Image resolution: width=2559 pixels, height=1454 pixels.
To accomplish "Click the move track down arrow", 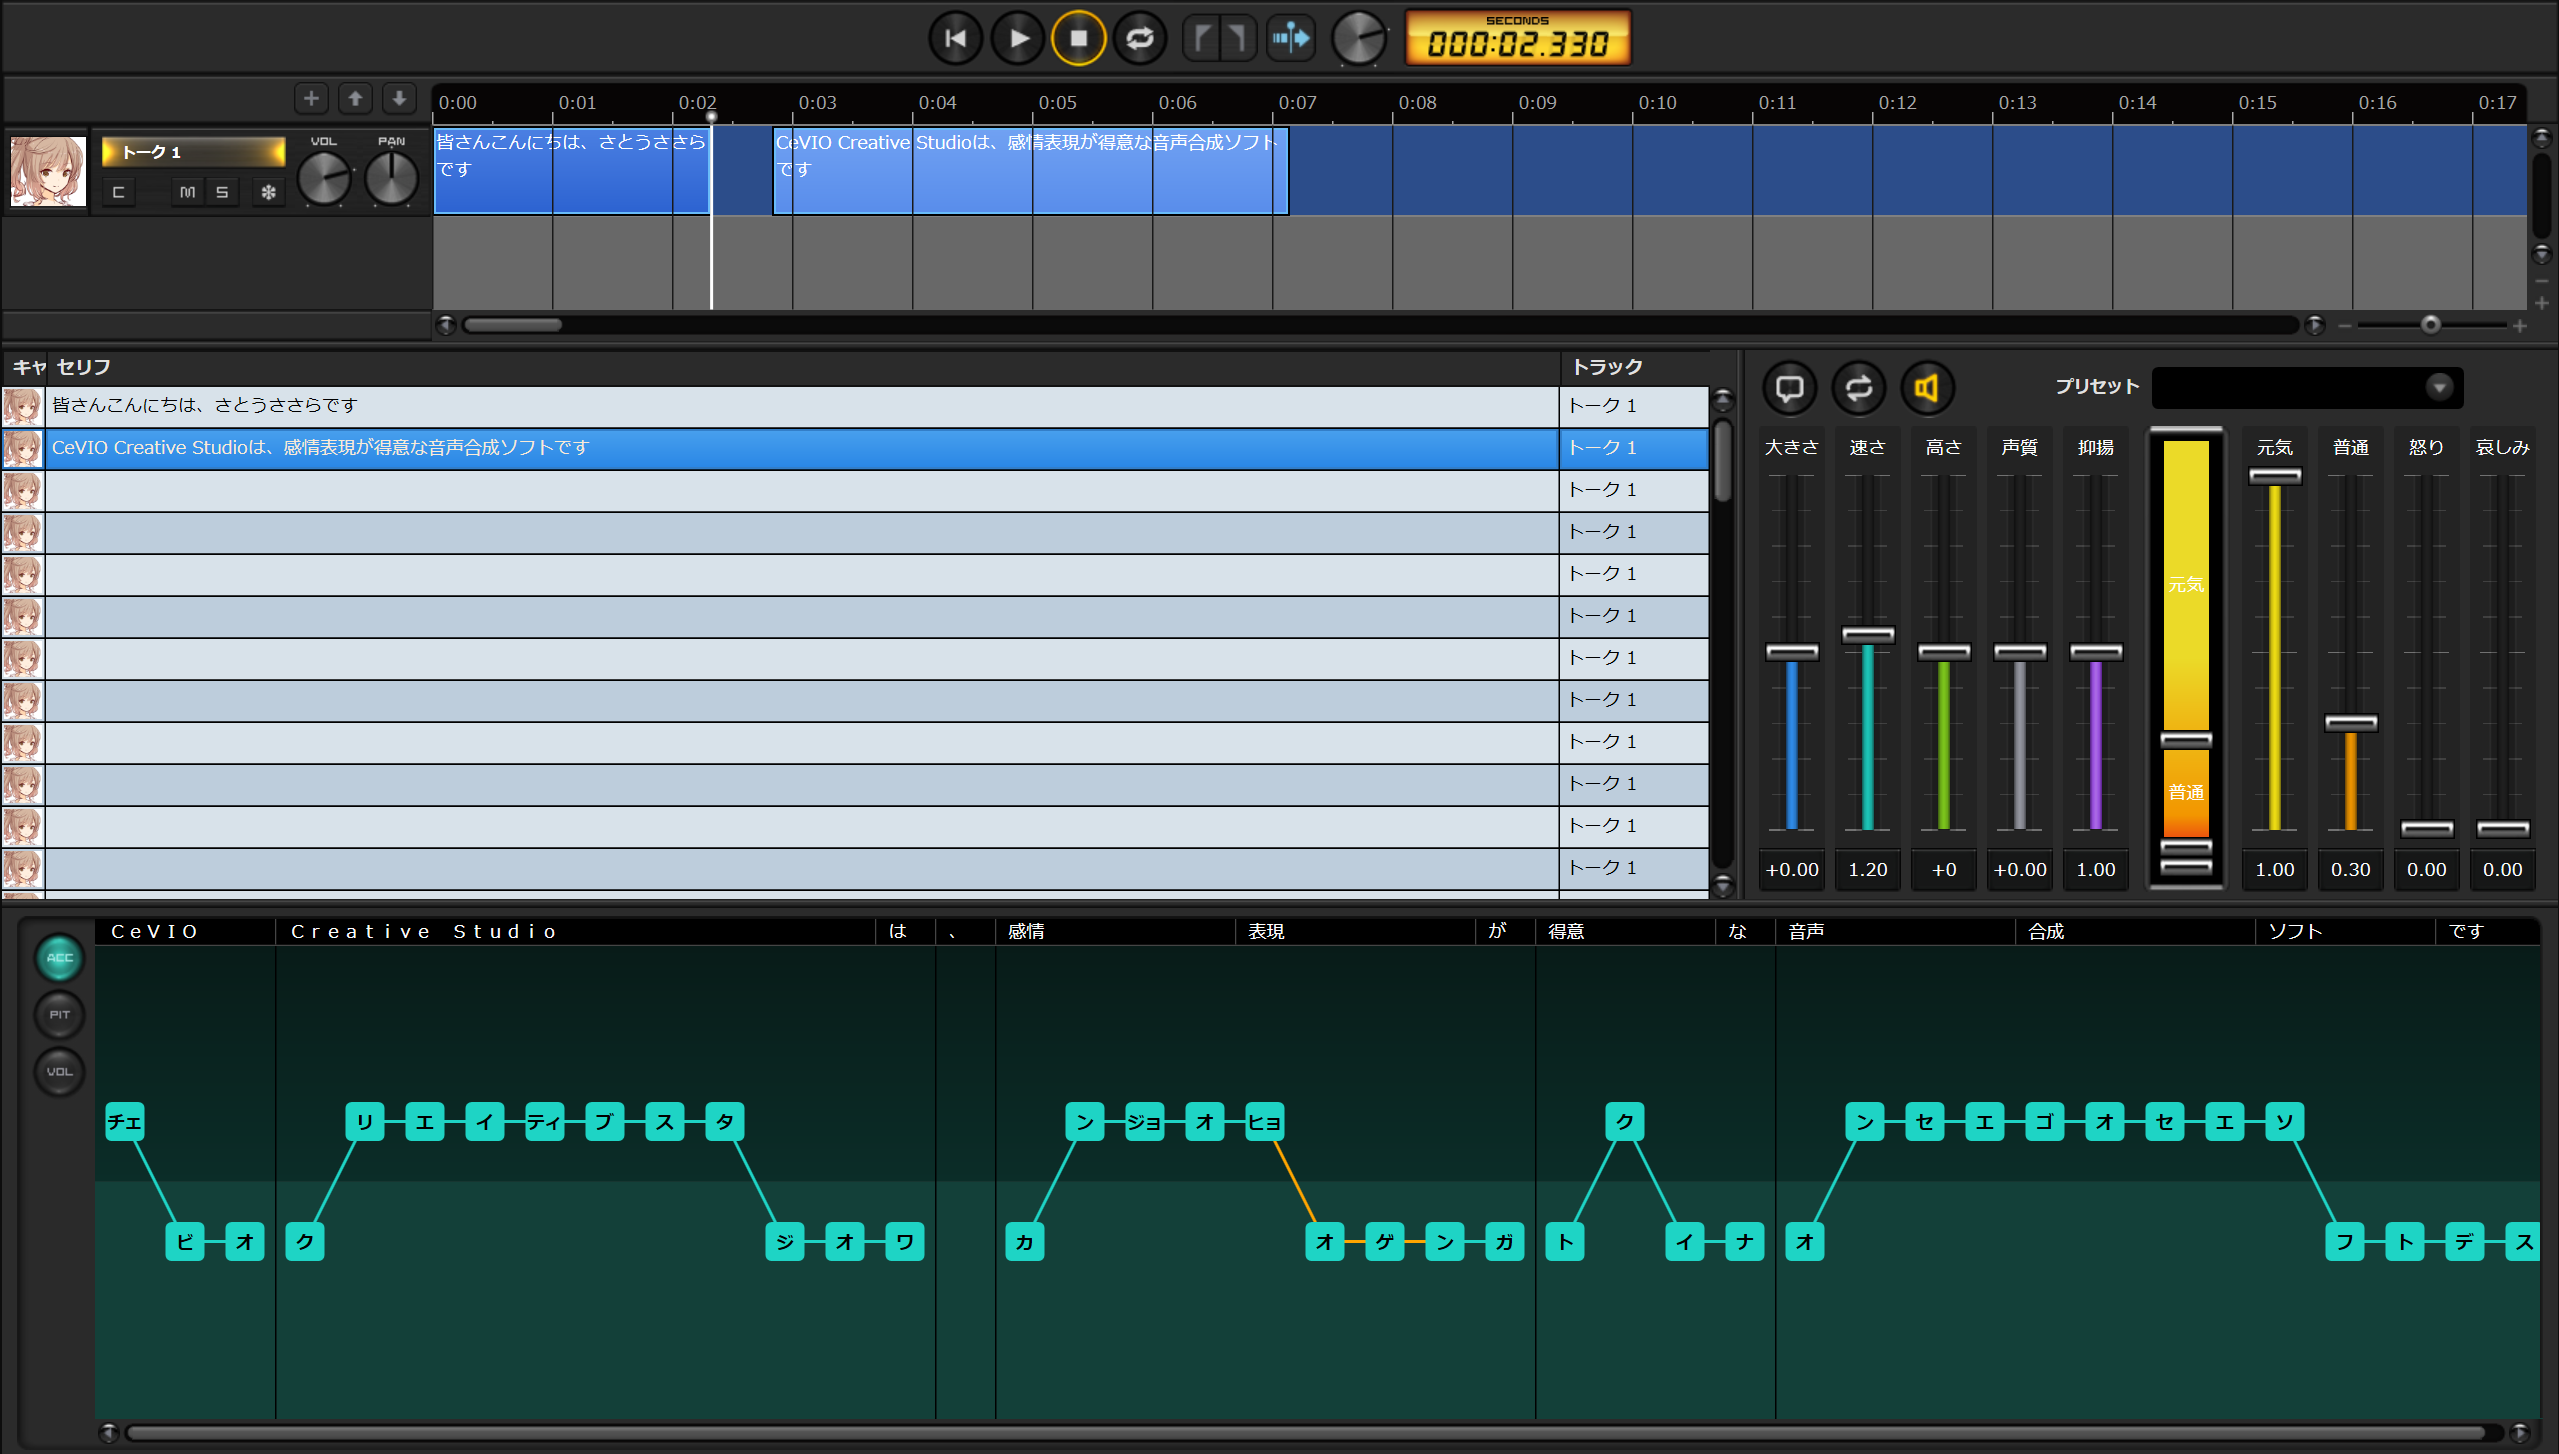I will click(x=399, y=98).
